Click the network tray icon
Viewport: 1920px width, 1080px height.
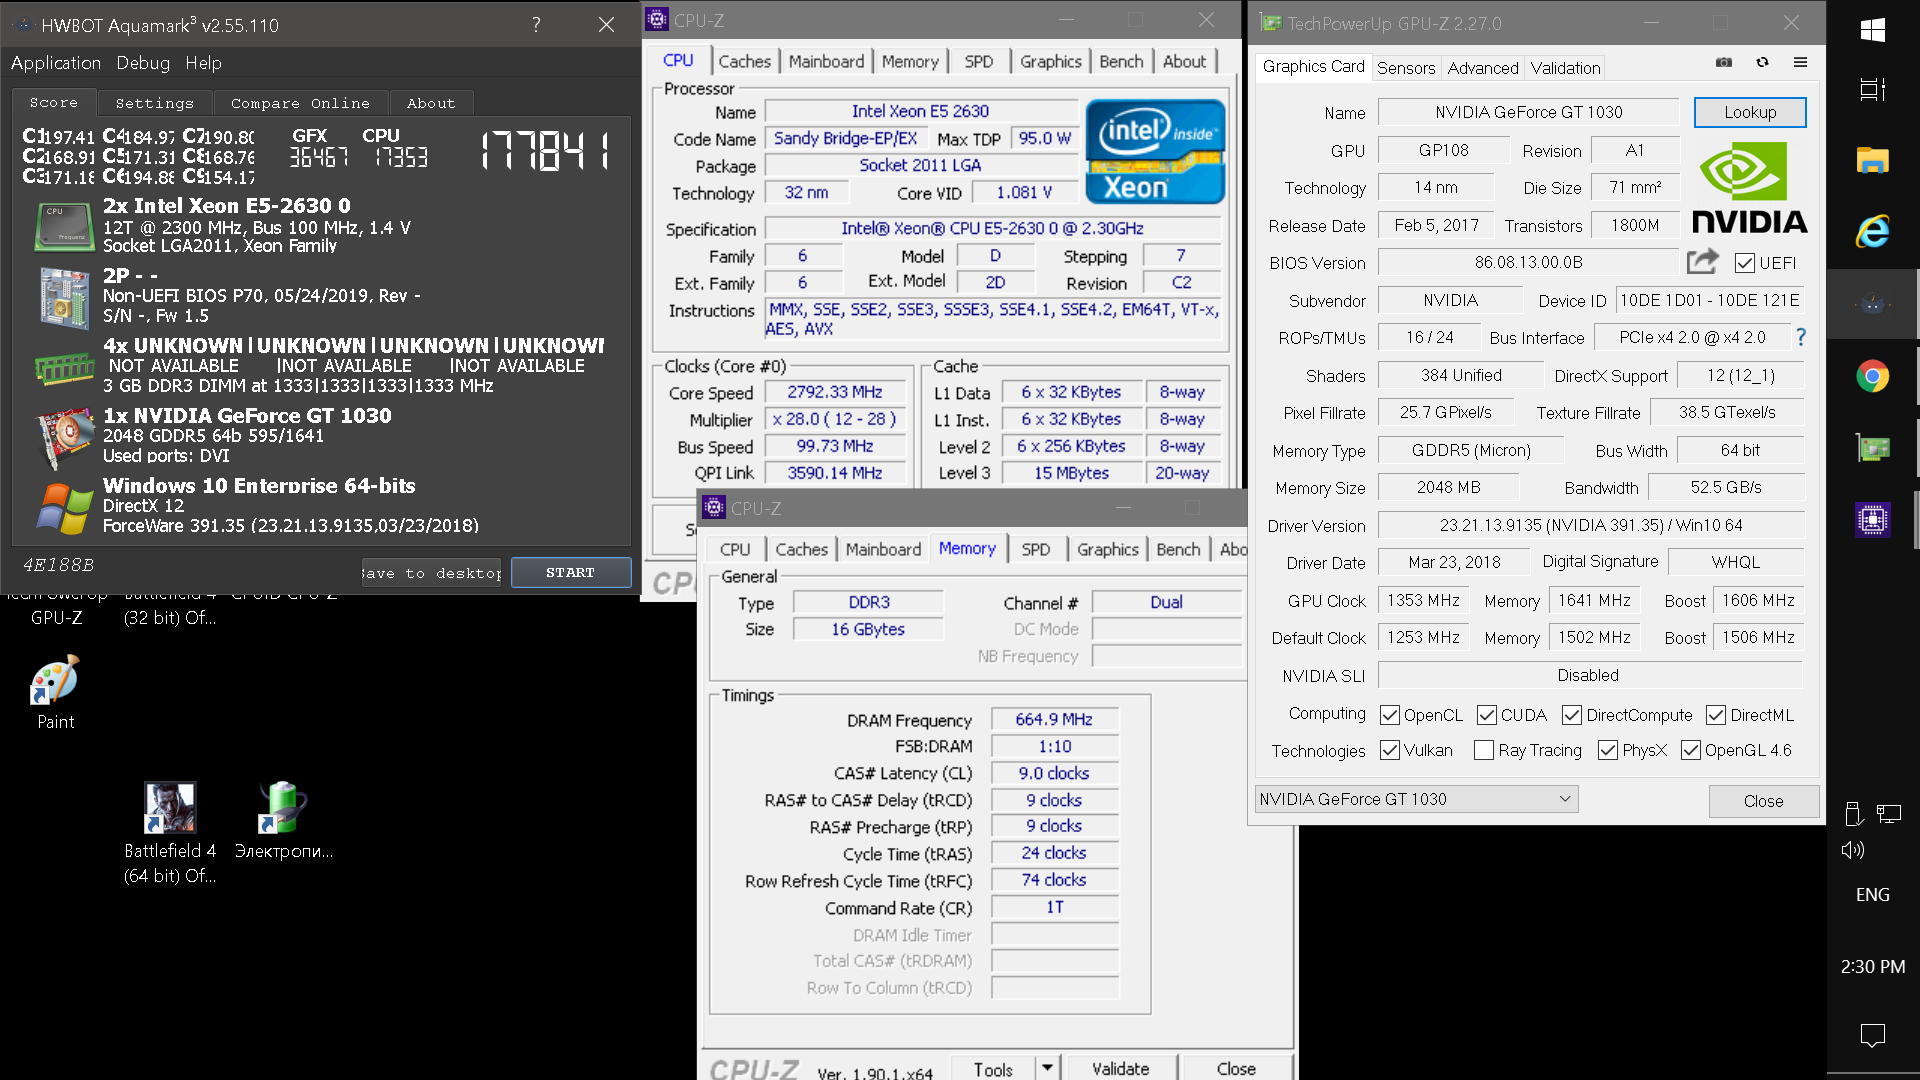point(1889,814)
